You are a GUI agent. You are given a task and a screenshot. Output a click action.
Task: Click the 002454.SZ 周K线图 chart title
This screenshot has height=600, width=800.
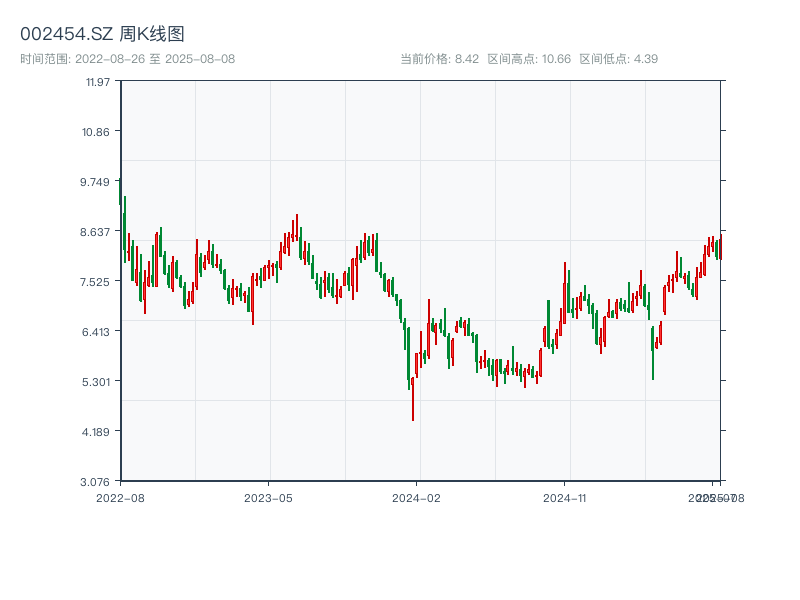pos(102,34)
